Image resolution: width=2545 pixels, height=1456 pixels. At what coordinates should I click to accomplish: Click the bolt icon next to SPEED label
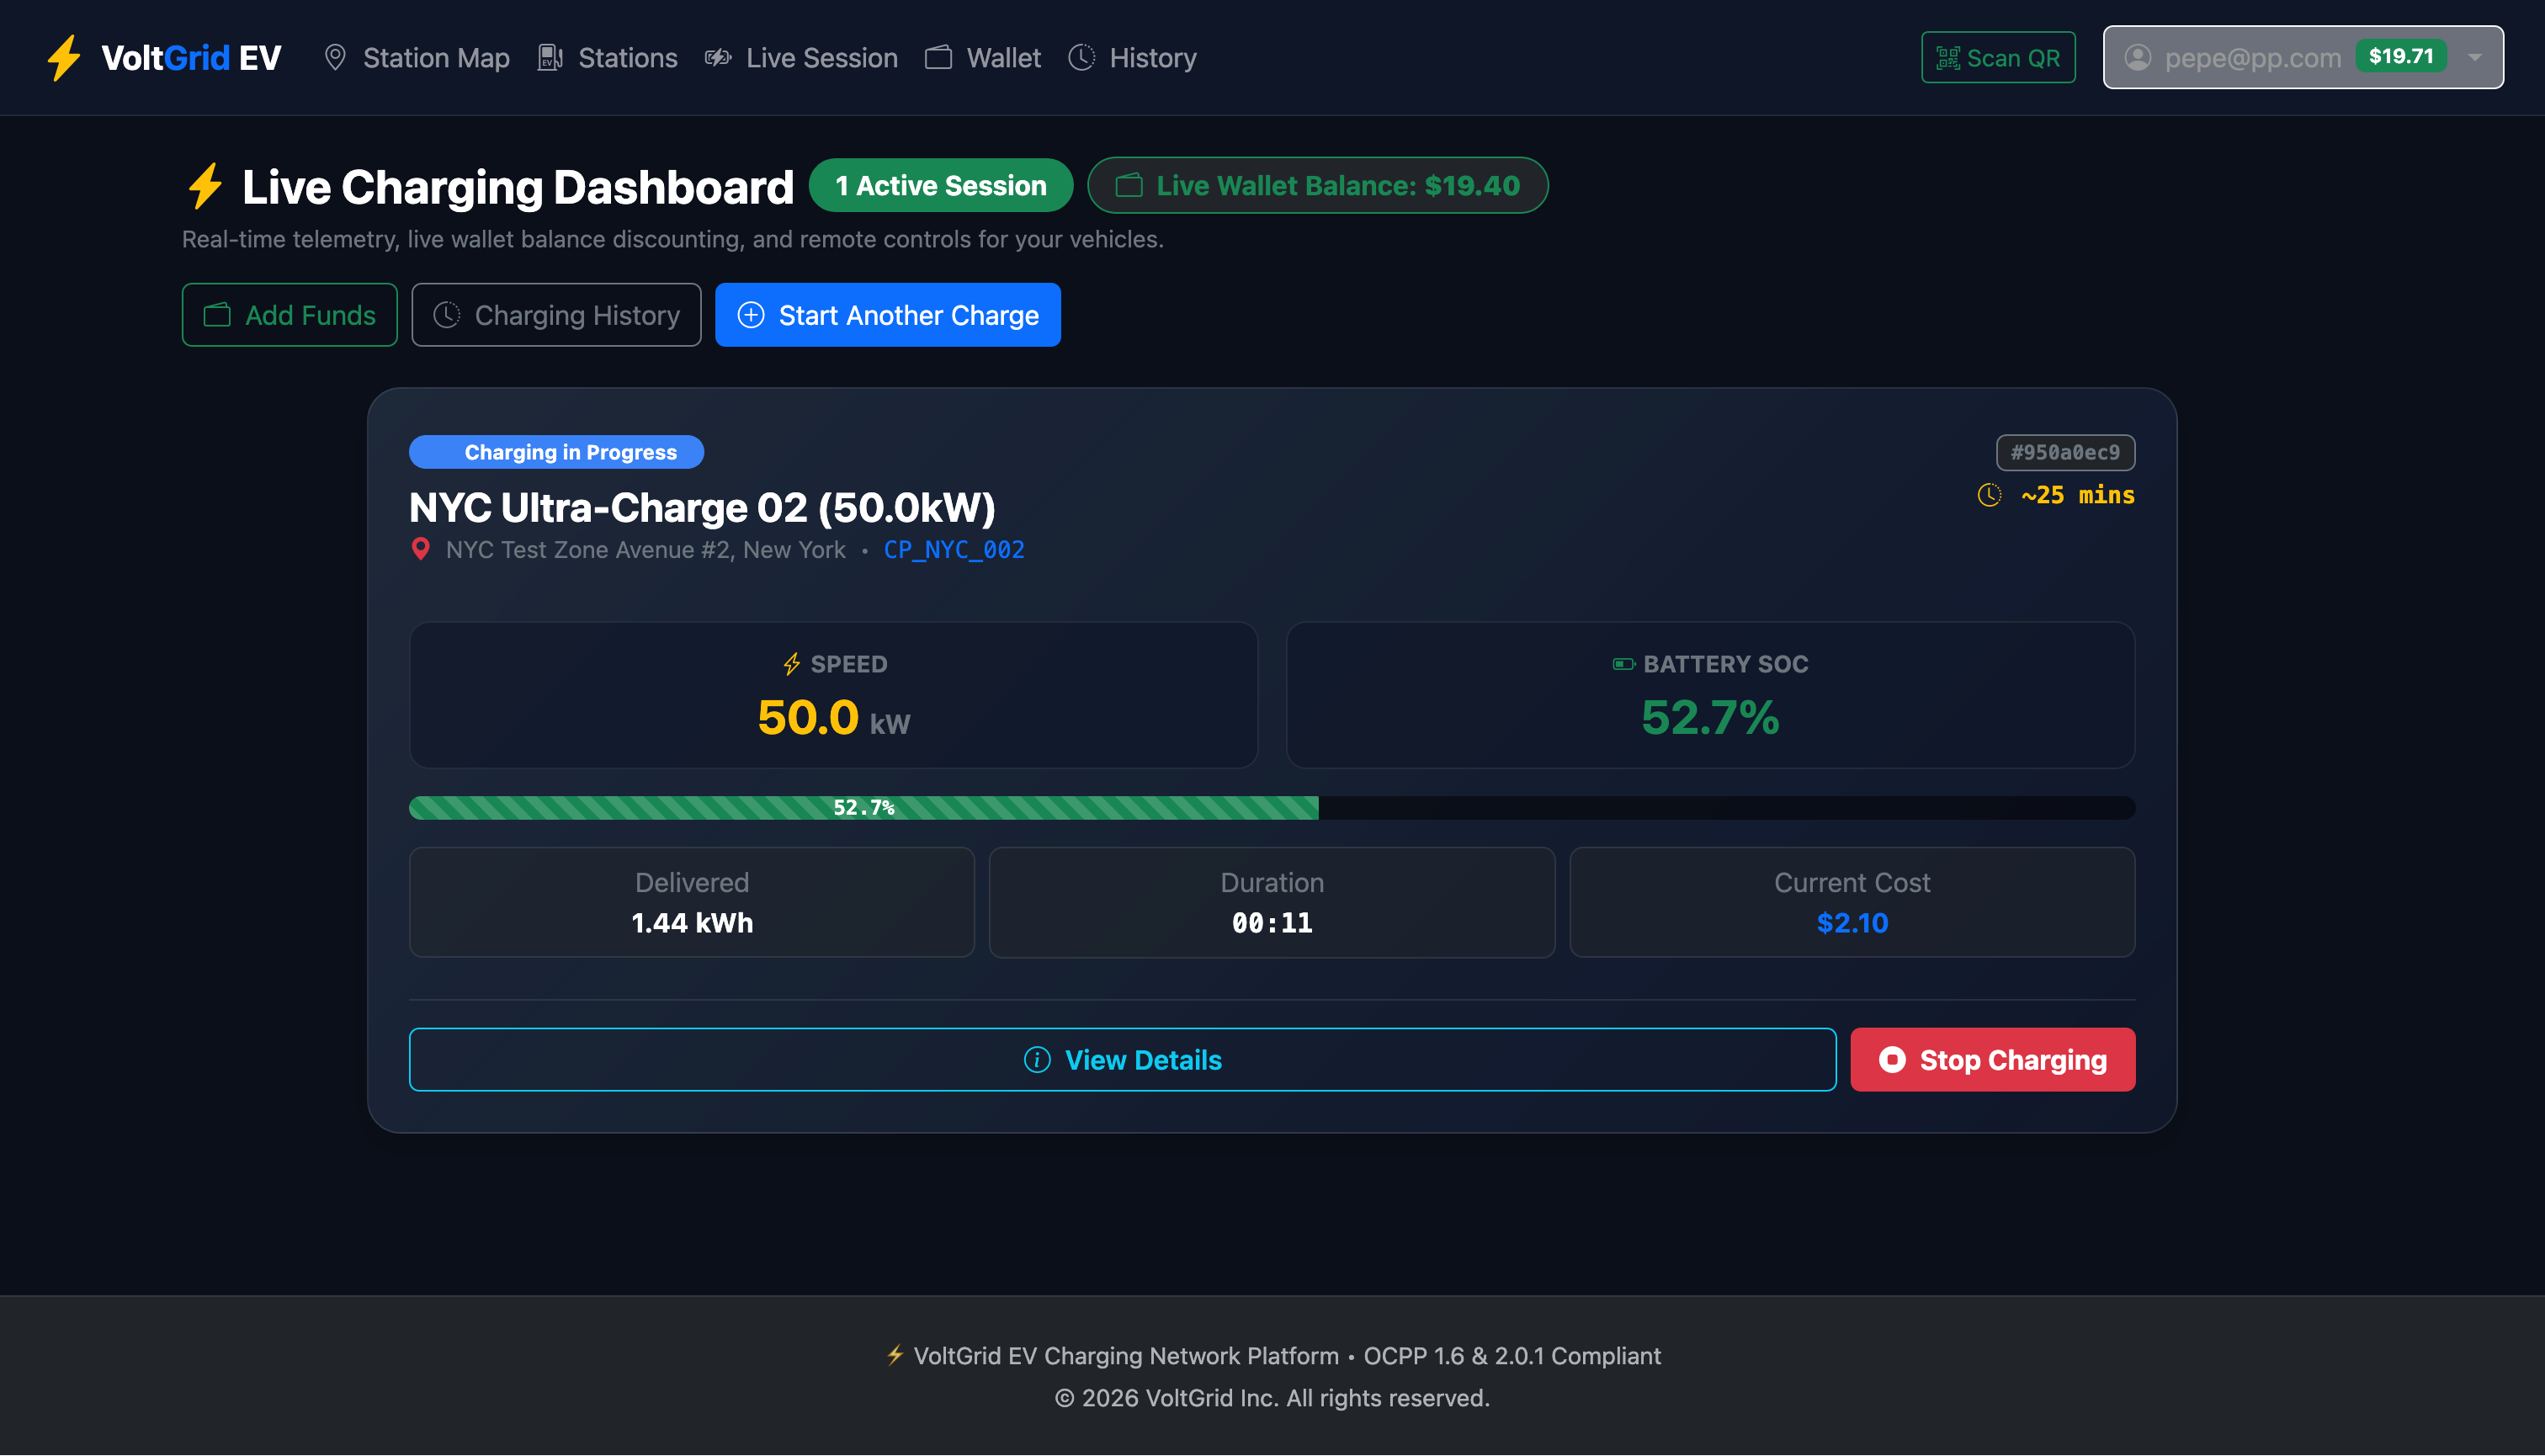click(x=792, y=664)
